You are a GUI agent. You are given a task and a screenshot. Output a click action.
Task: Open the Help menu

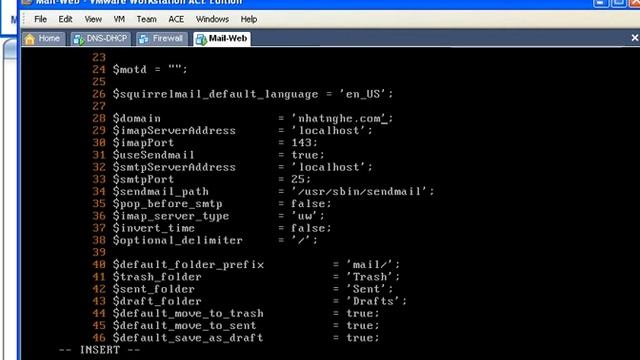click(x=249, y=19)
